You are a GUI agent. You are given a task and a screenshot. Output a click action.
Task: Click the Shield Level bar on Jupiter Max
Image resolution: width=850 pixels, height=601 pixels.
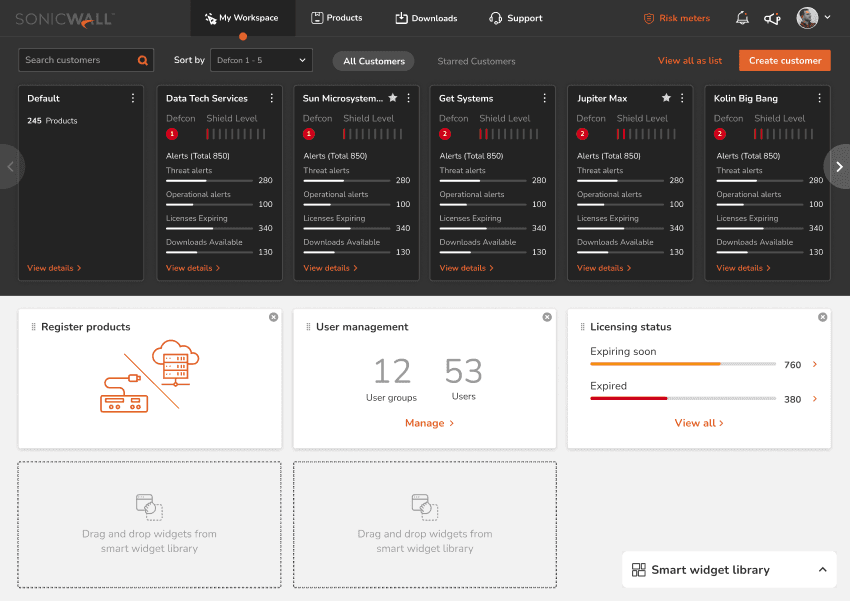[x=646, y=134]
